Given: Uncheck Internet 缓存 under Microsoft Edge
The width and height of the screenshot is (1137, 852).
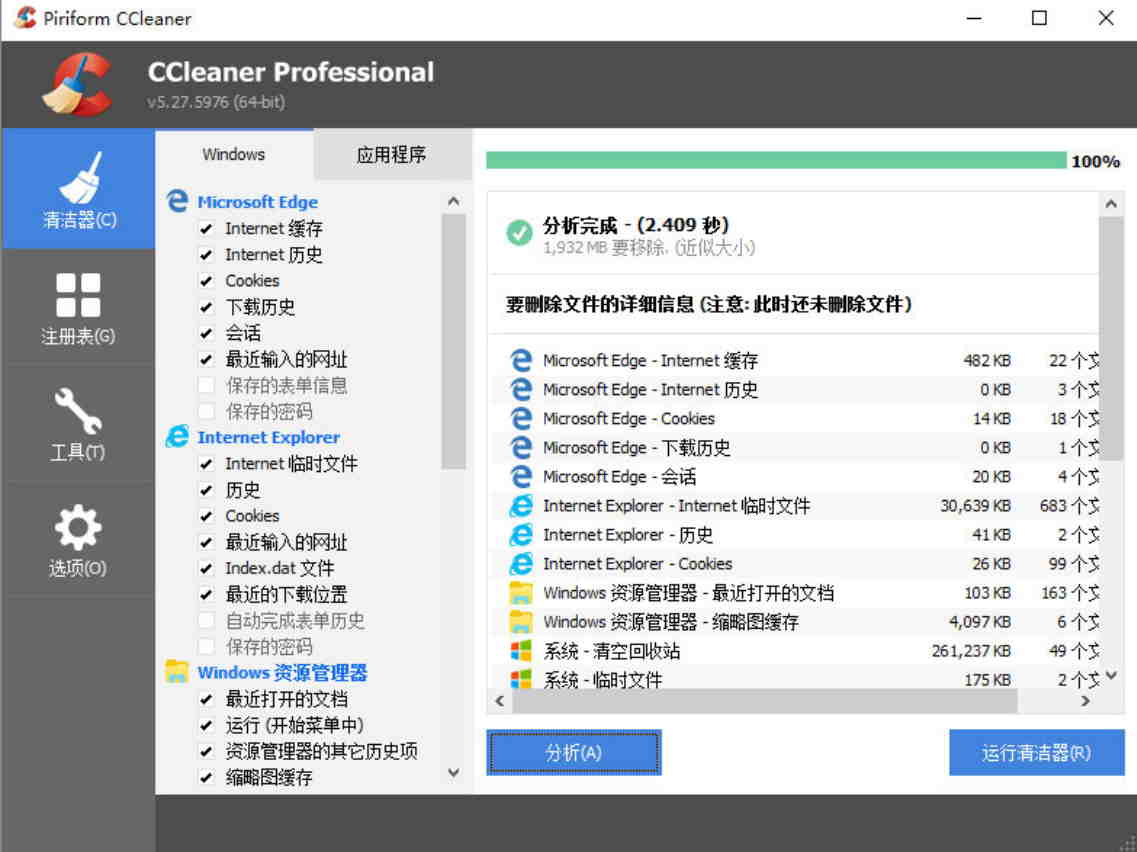Looking at the screenshot, I should click(207, 228).
